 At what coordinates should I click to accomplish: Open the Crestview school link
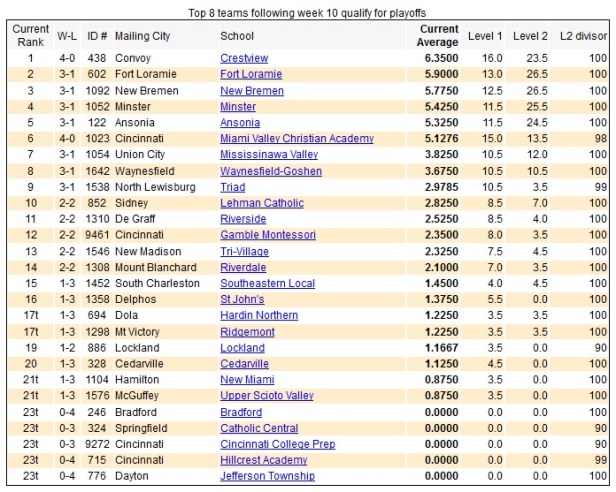click(244, 58)
